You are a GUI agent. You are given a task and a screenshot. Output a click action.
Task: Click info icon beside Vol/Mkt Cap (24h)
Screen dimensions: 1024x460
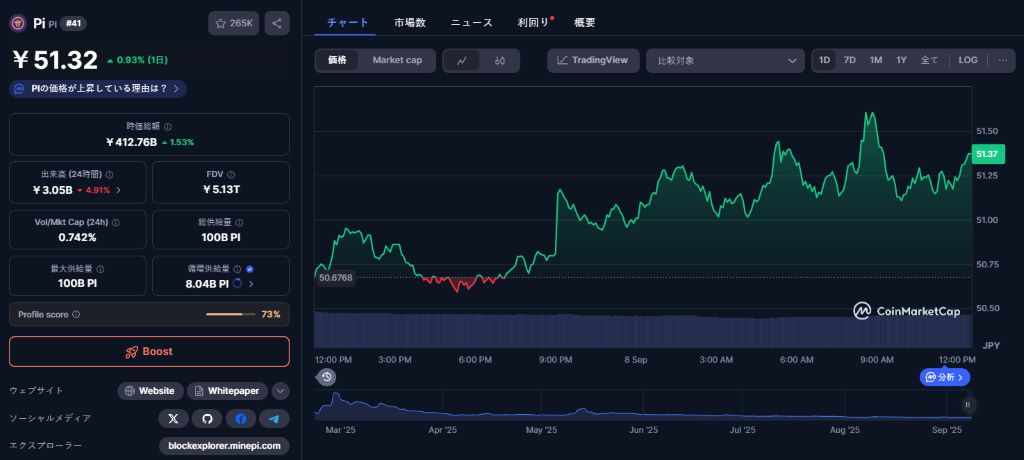(x=116, y=223)
